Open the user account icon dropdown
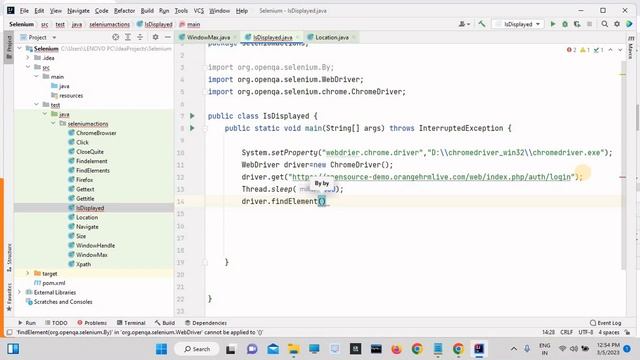 click(x=464, y=24)
